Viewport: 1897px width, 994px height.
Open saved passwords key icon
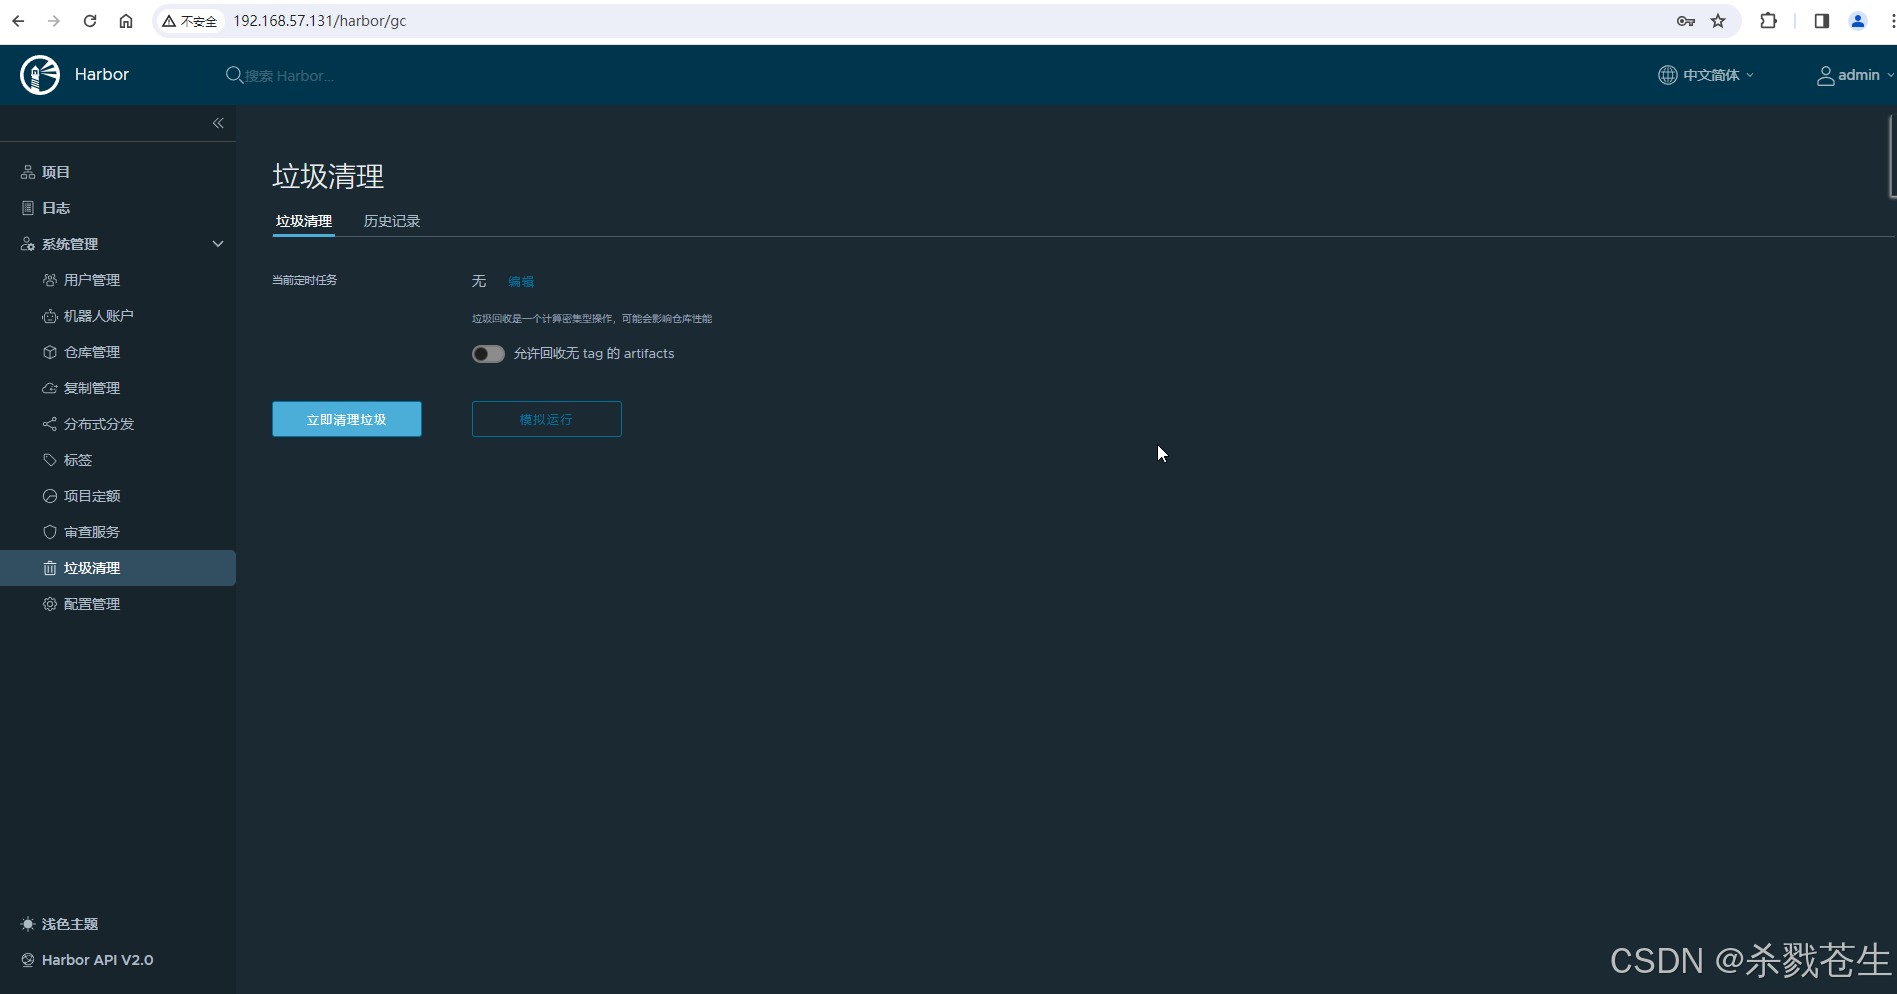coord(1686,21)
